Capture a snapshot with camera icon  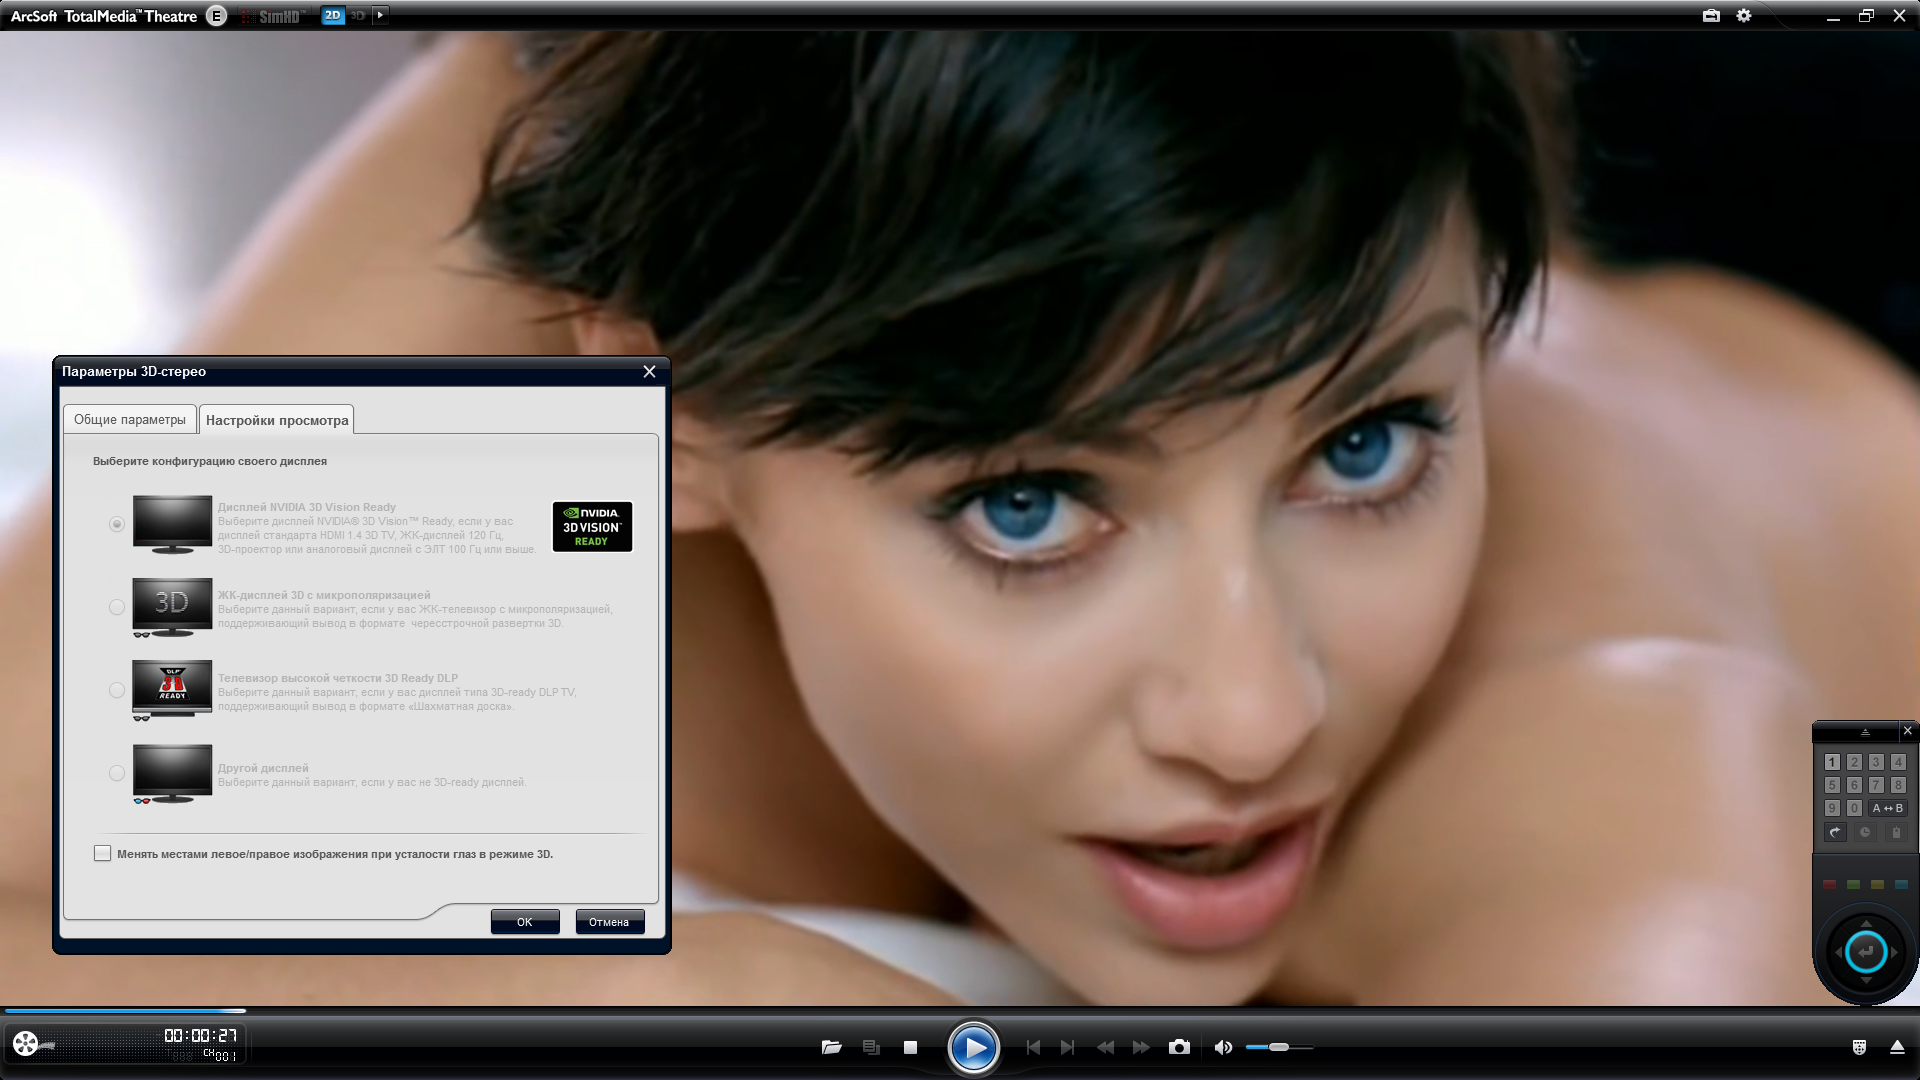click(1179, 1047)
